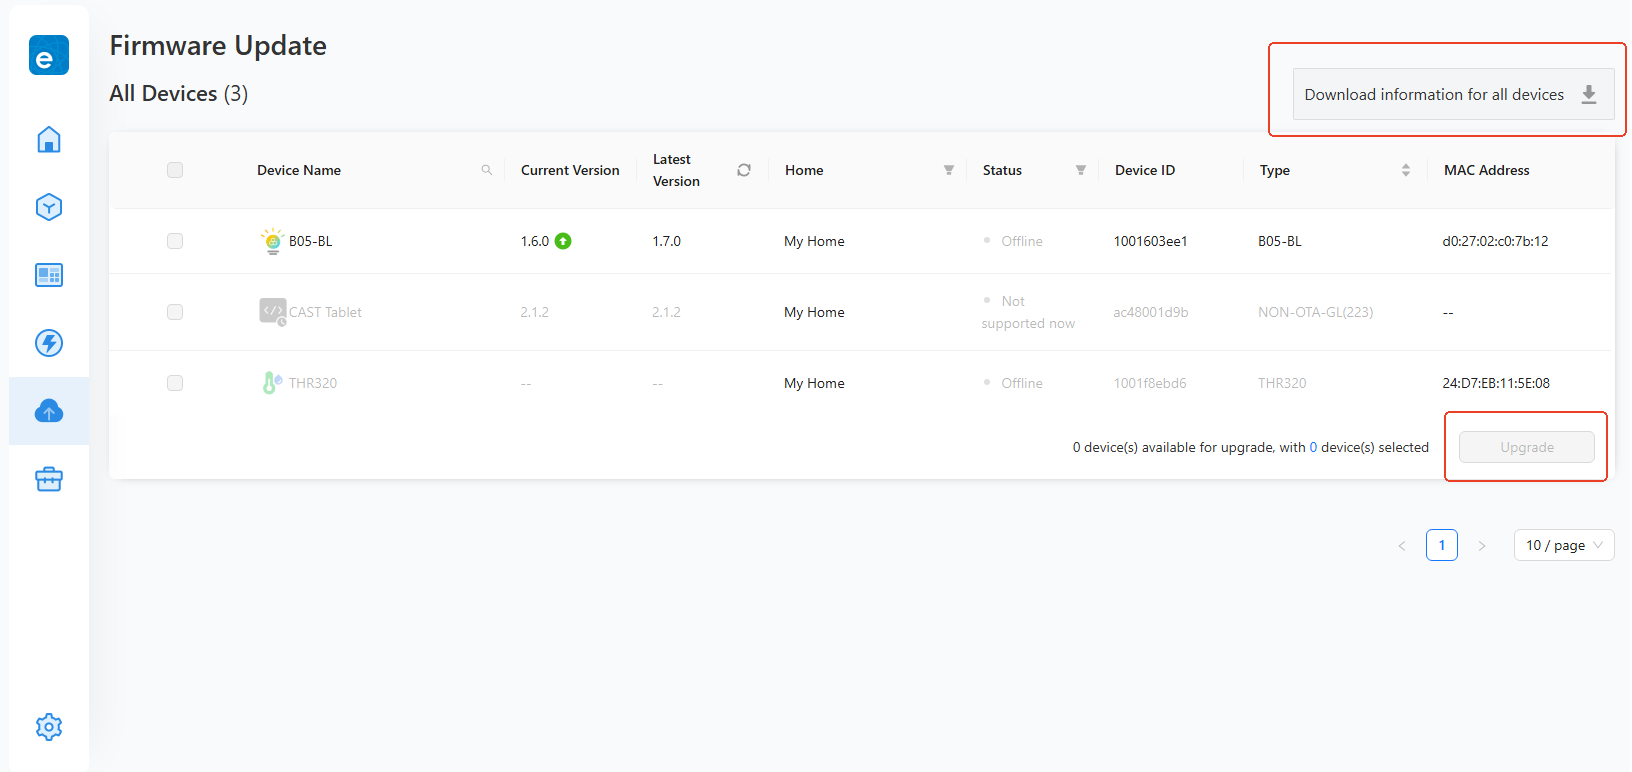Search device names with magnifier icon

click(487, 170)
